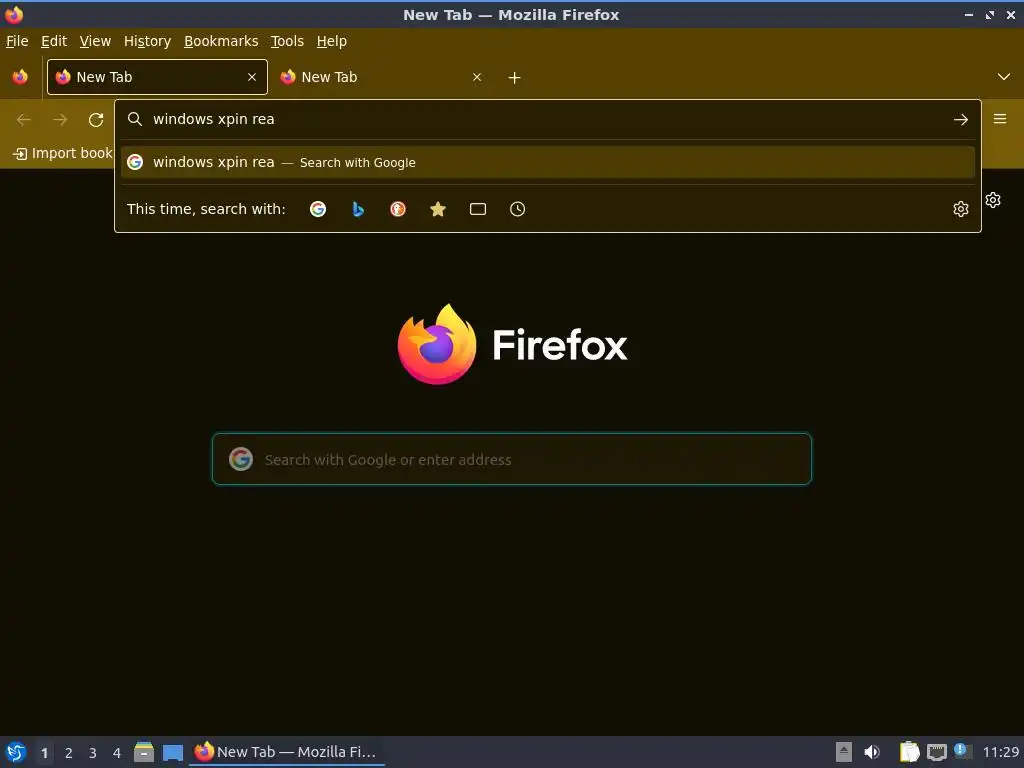
Task: Open the Tools menu
Action: pyautogui.click(x=287, y=41)
